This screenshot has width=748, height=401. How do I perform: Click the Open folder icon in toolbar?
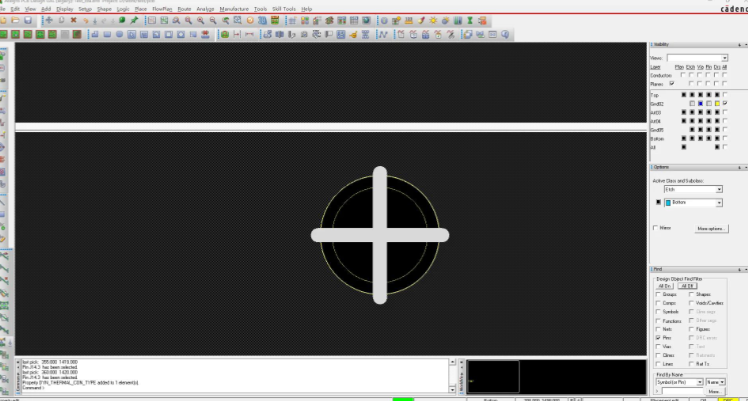pyautogui.click(x=17, y=20)
